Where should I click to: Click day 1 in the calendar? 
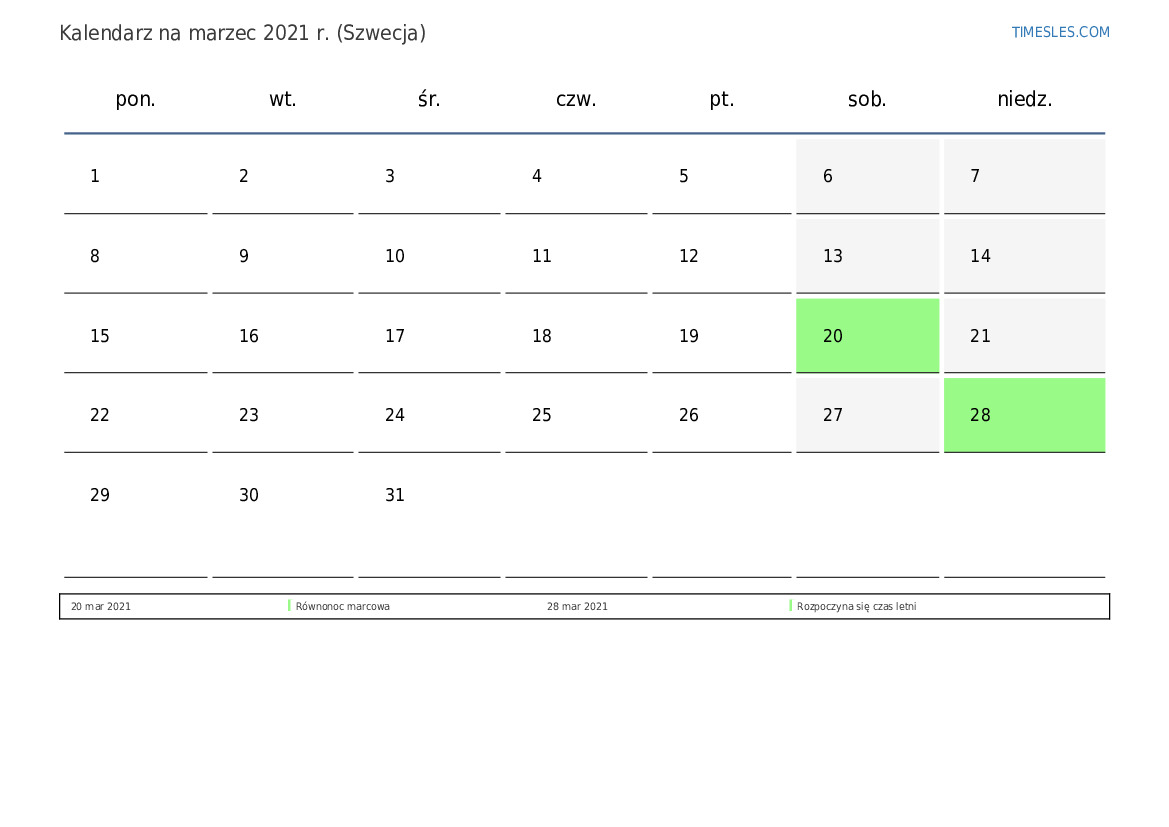coord(136,176)
